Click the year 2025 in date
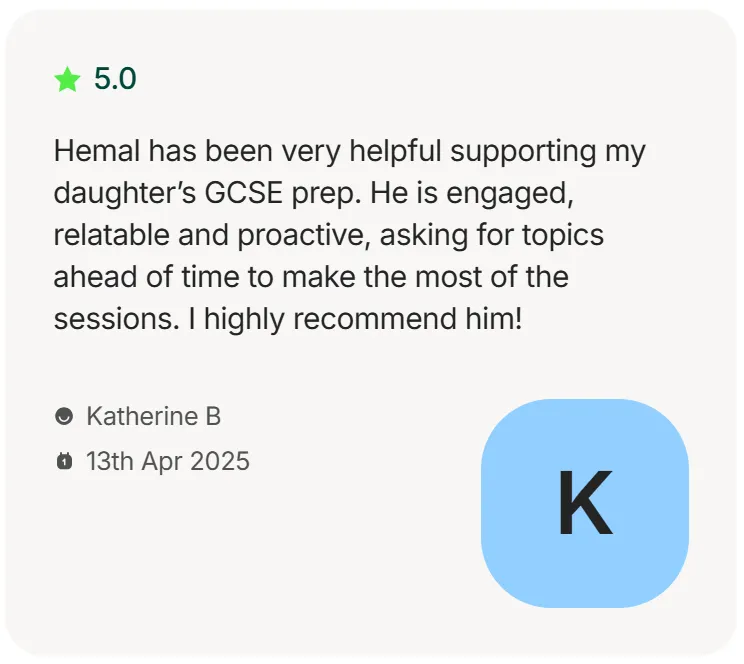744x664 pixels. (x=220, y=461)
